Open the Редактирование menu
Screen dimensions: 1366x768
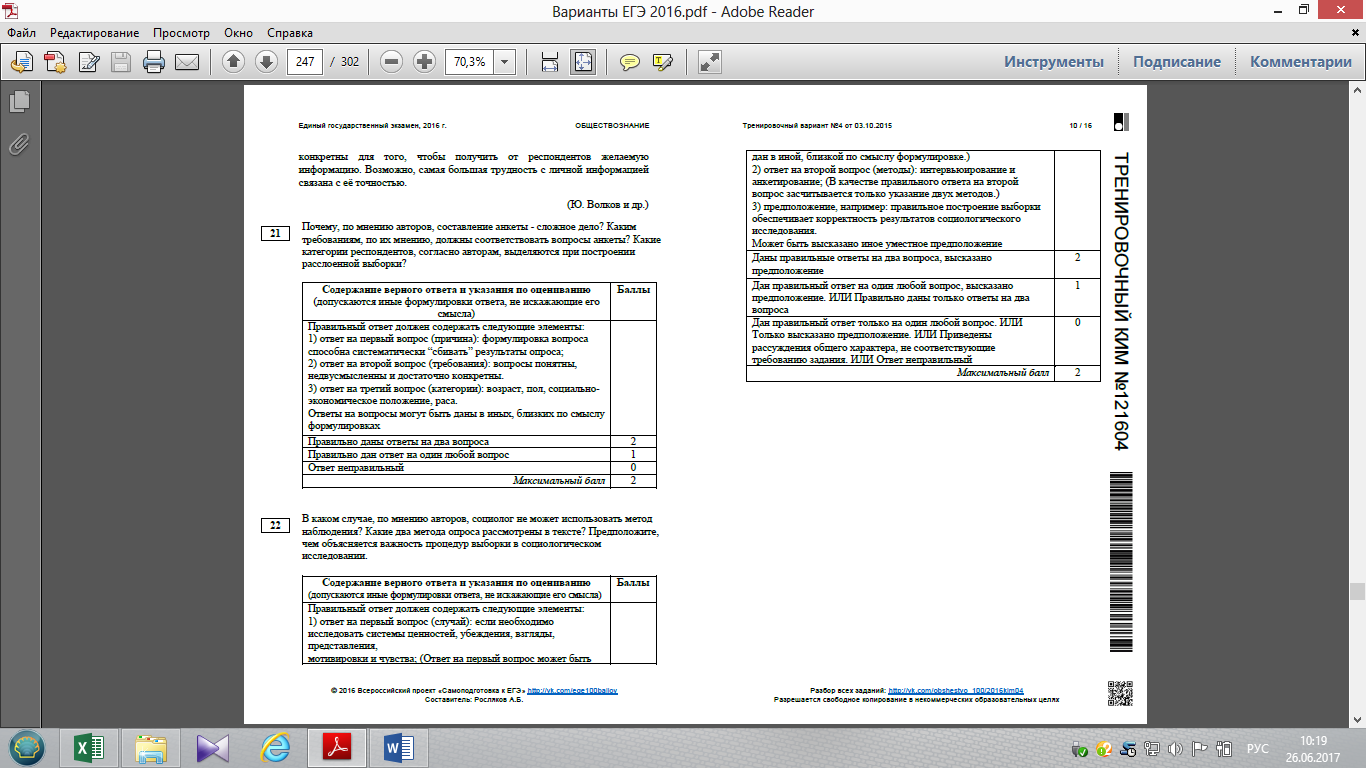click(x=95, y=33)
